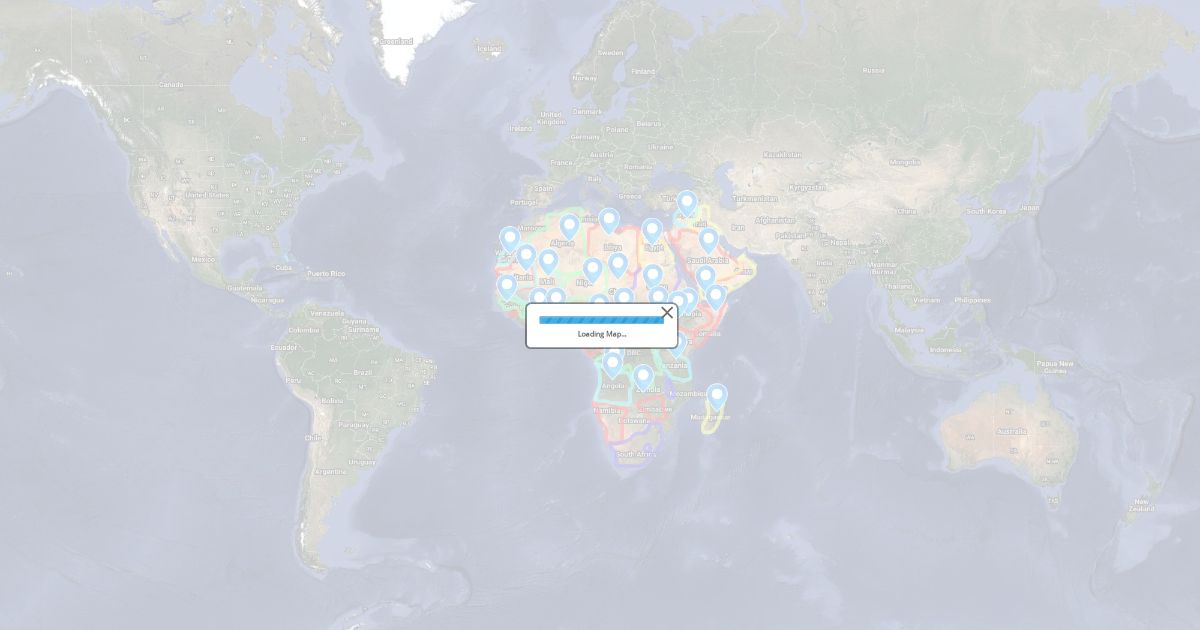Click the 'Russia' map label
1200x630 pixels.
pyautogui.click(x=873, y=70)
